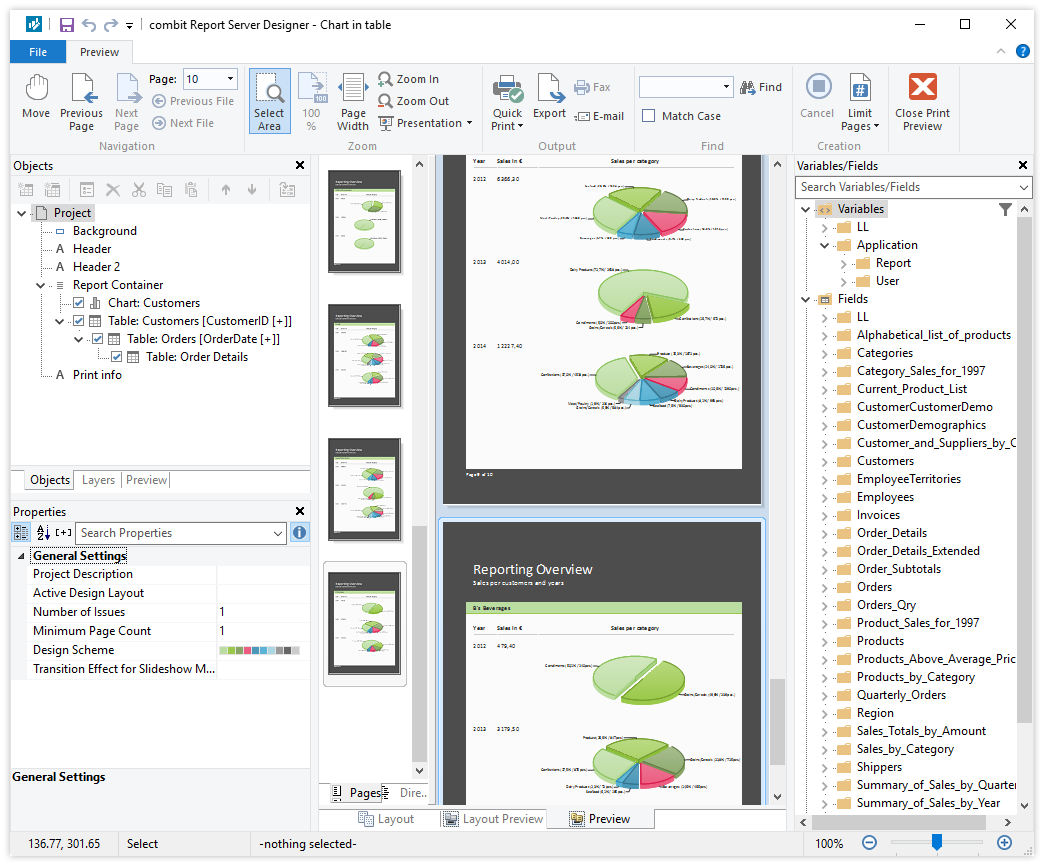This screenshot has width=1044, height=866.
Task: Open Search Variables/Fields dropdown
Action: pyautogui.click(x=1023, y=188)
